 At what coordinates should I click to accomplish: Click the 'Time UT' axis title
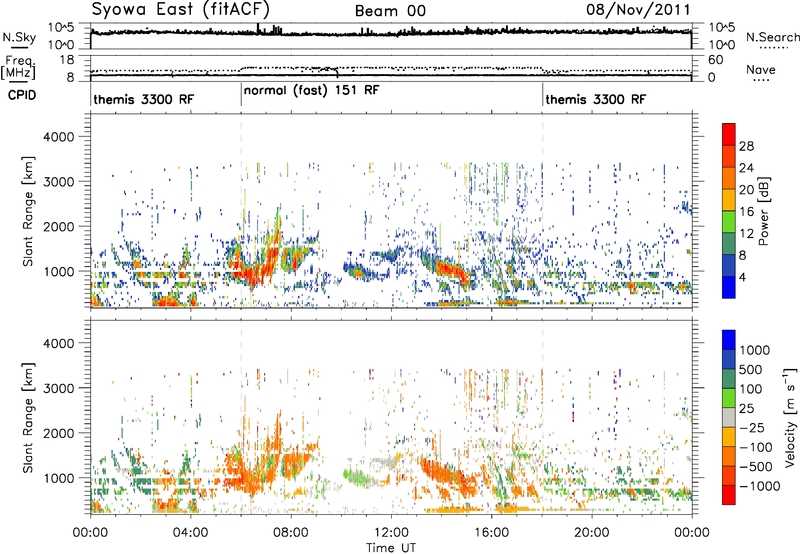click(x=391, y=548)
